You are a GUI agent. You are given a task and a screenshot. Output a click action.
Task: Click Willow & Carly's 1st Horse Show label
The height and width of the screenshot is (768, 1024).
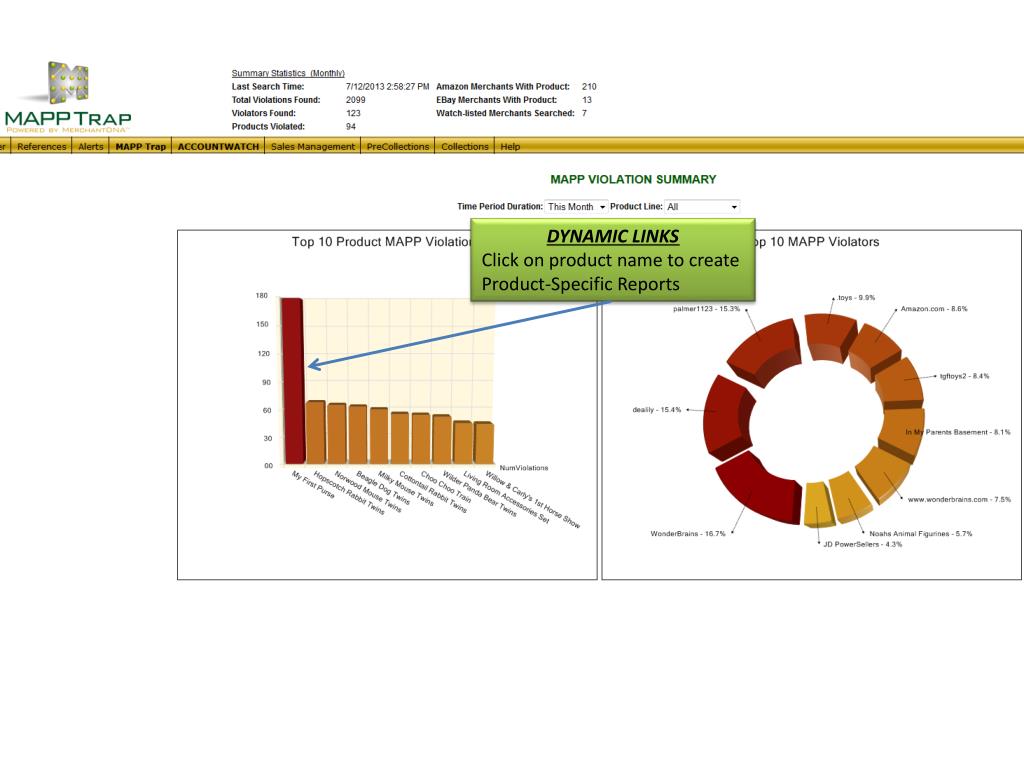[x=532, y=499]
